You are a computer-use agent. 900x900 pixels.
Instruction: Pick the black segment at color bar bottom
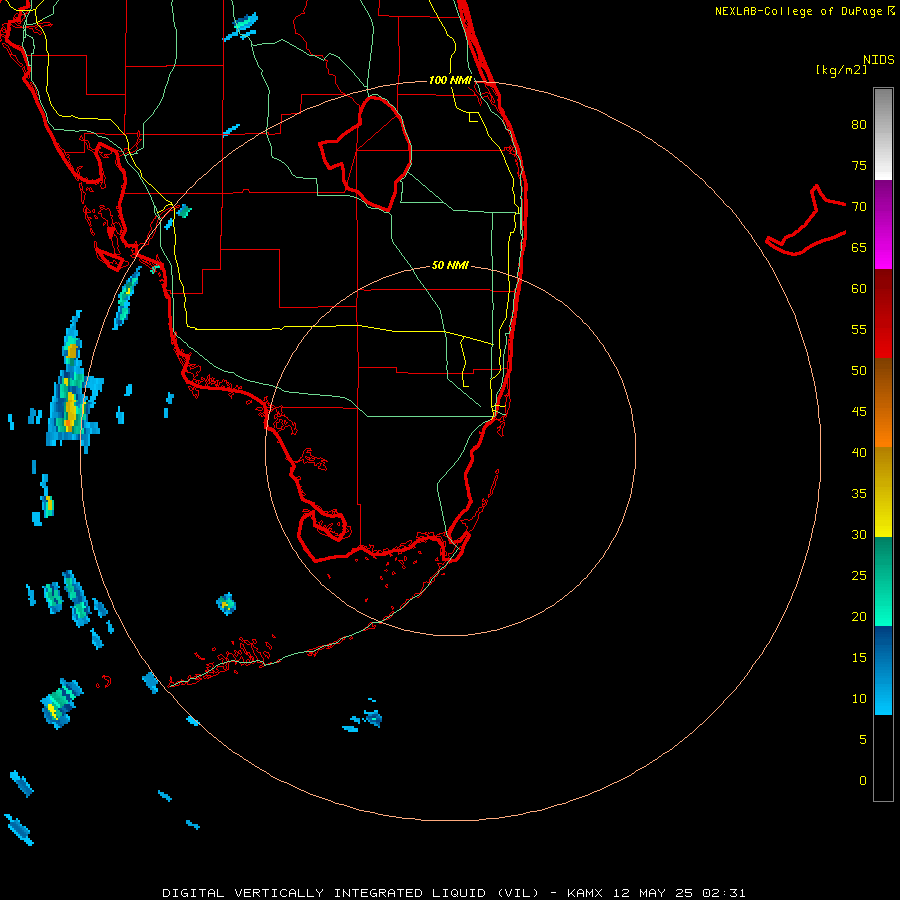point(883,758)
